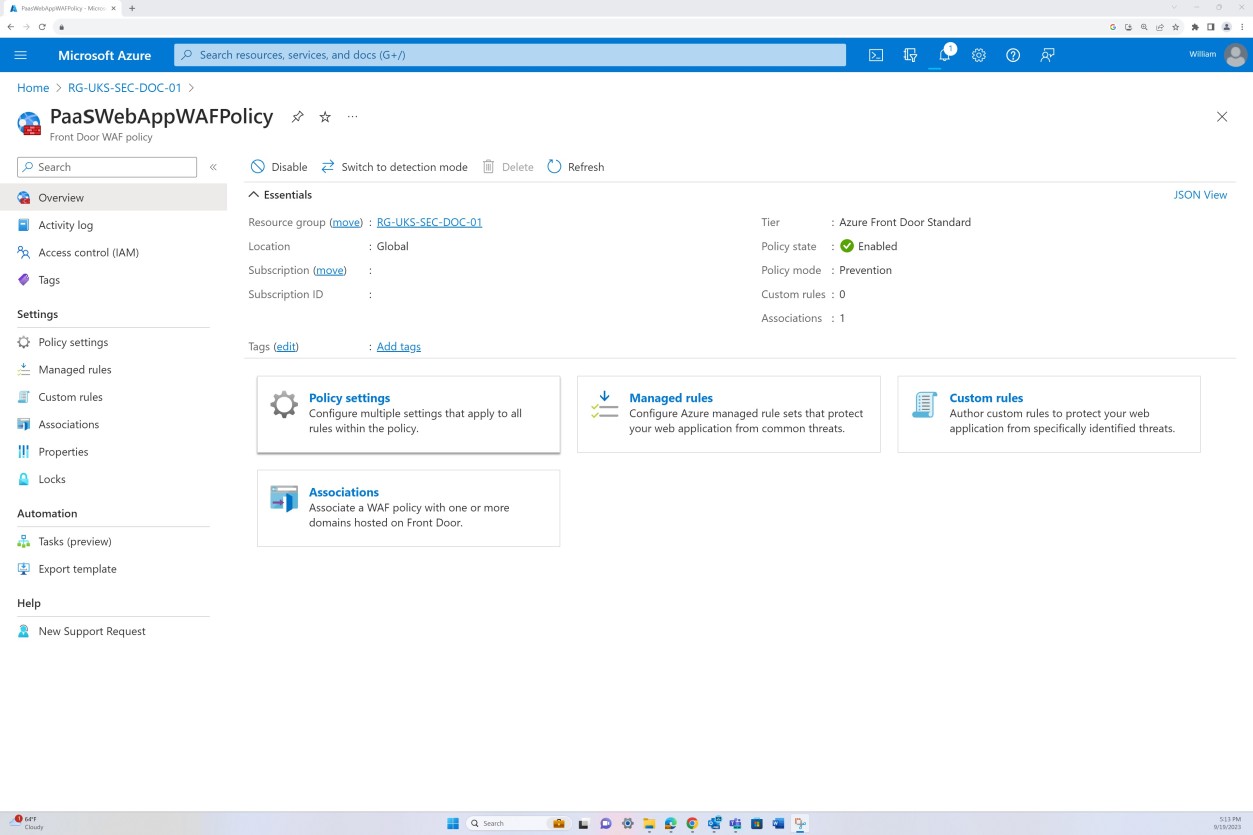
Task: Collapse the left sidebar with the chevrons
Action: (x=212, y=167)
